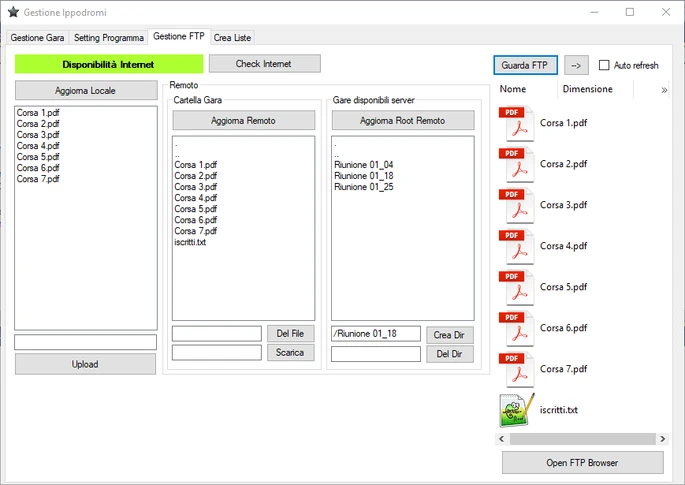Select the Corsa 7.pdf PDF icon

point(516,370)
